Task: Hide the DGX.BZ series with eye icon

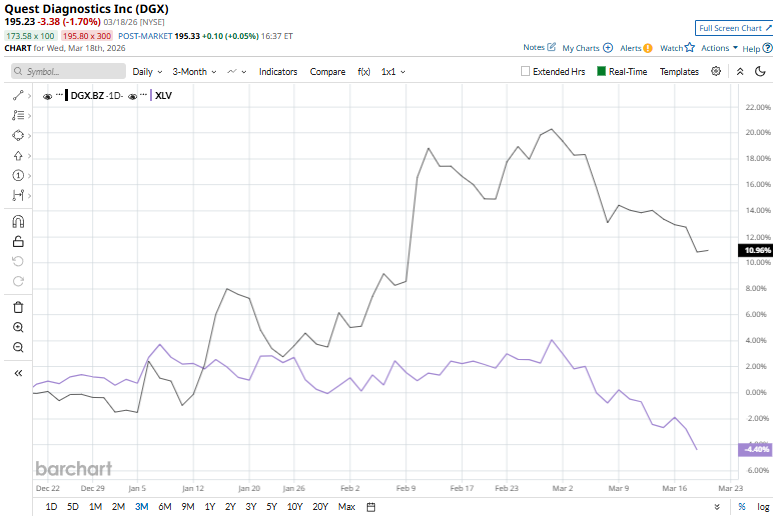Action: 47,96
